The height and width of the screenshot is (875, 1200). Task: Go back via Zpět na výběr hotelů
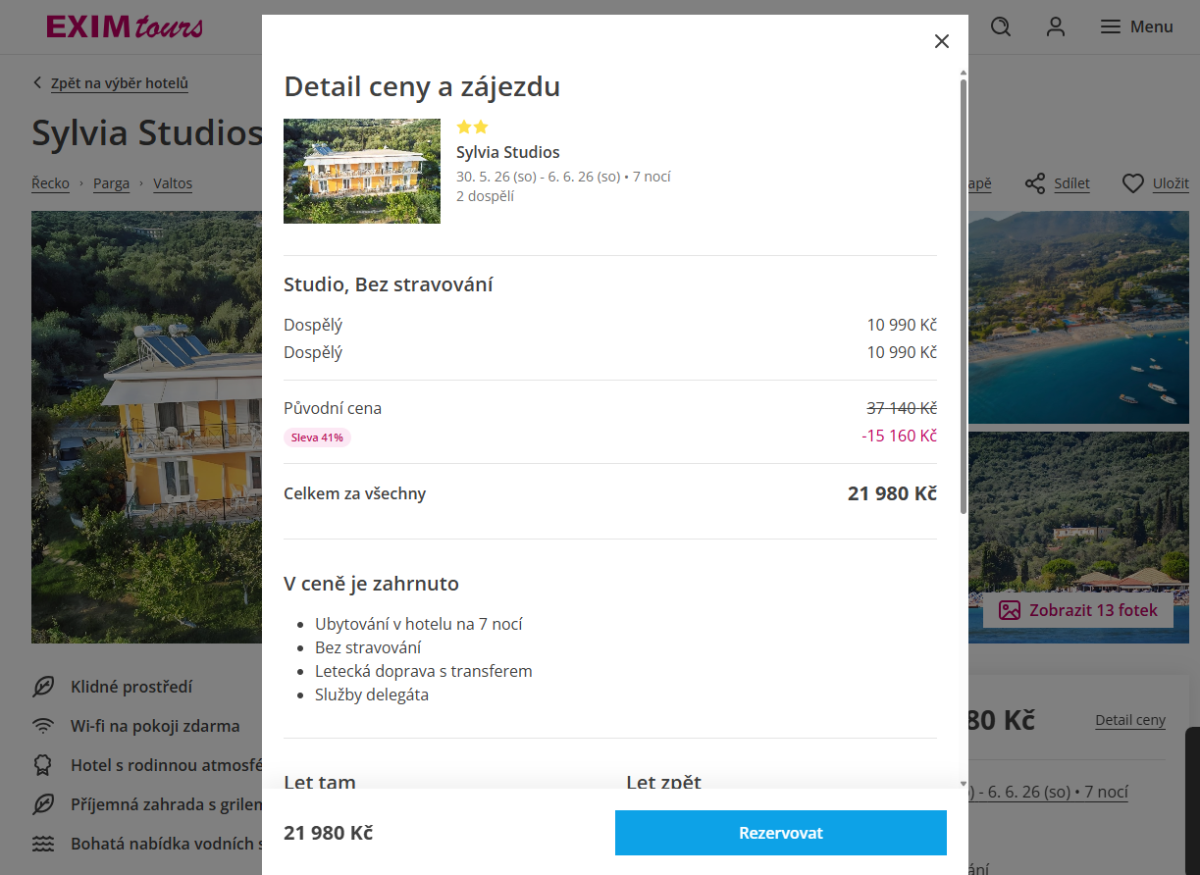click(119, 84)
